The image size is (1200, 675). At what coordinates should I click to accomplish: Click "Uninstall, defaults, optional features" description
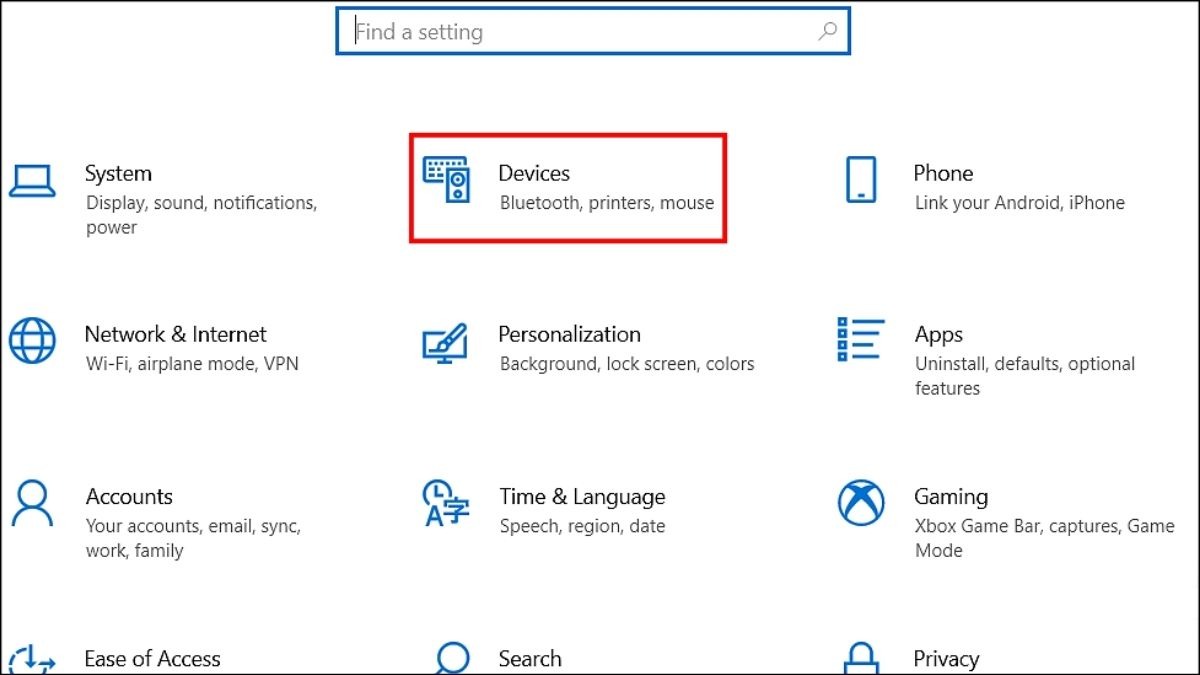pos(1025,376)
